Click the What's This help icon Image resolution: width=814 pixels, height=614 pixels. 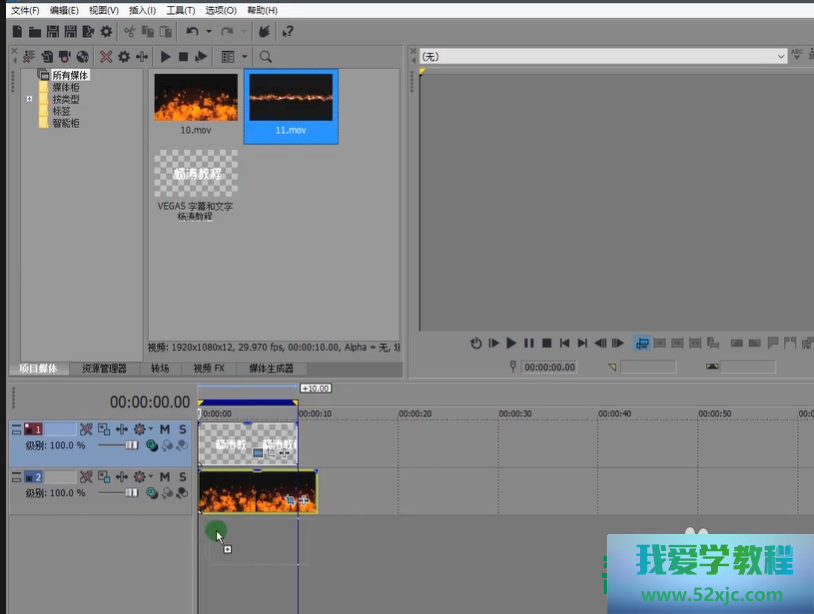coord(288,32)
